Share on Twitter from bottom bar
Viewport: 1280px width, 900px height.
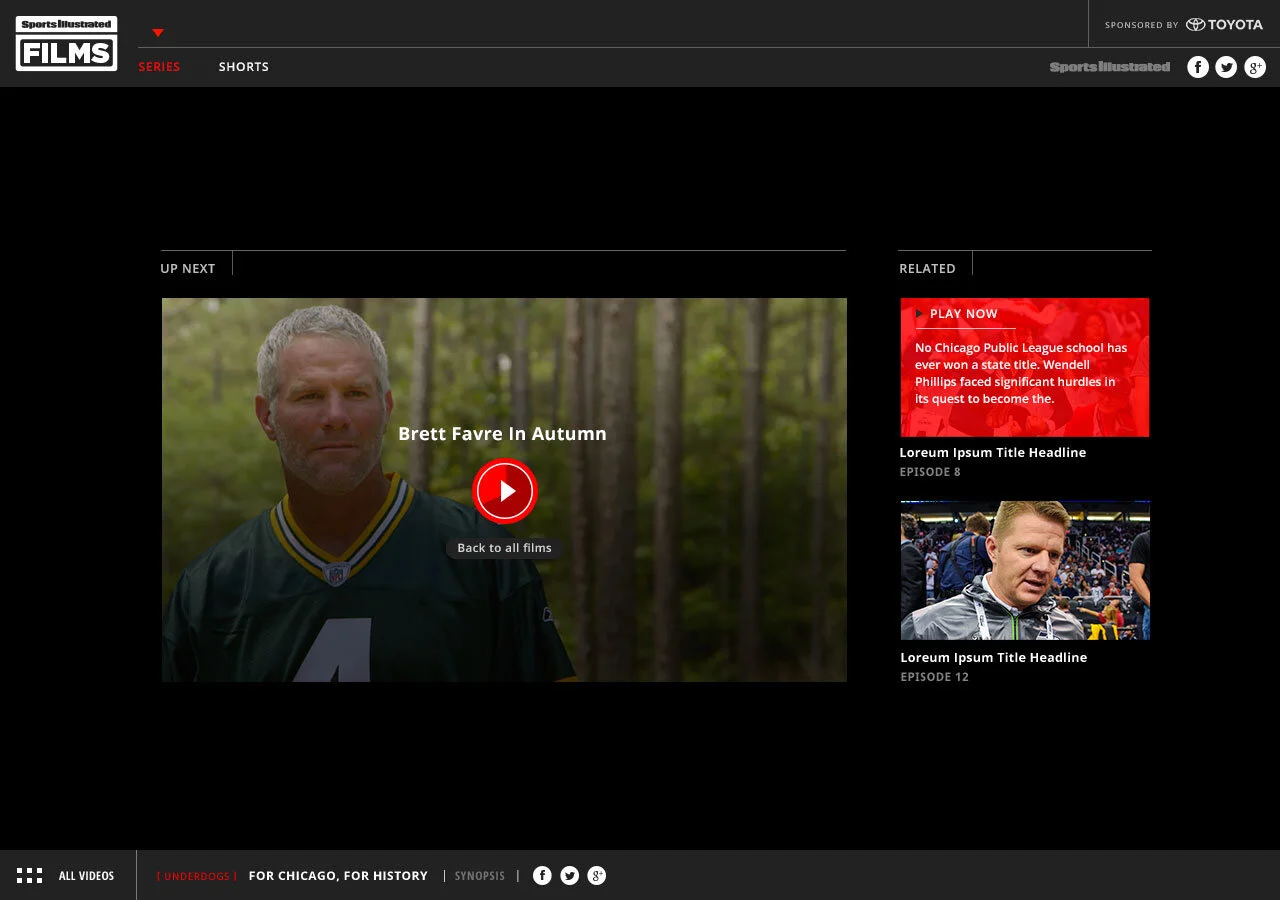click(x=569, y=876)
